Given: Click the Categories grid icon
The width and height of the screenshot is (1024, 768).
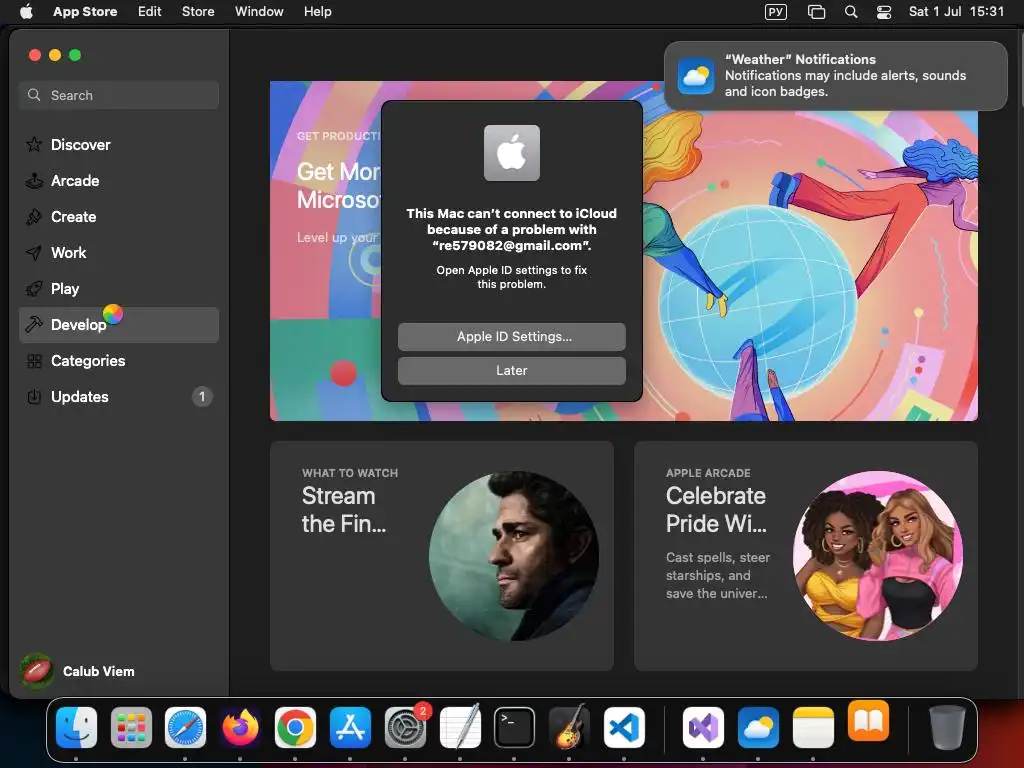Looking at the screenshot, I should (34, 360).
